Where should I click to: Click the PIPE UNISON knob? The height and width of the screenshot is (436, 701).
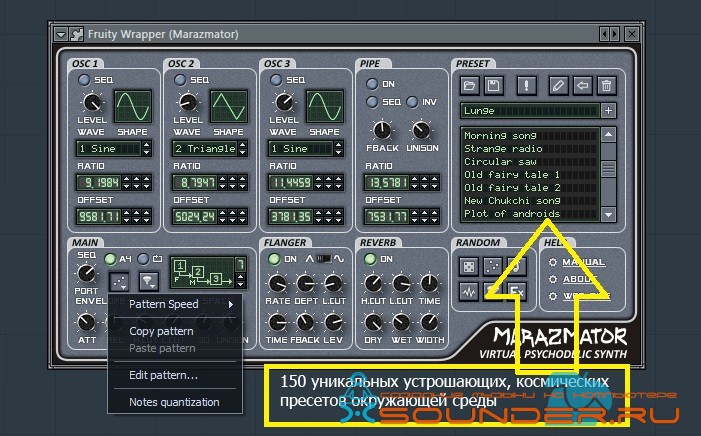click(421, 130)
